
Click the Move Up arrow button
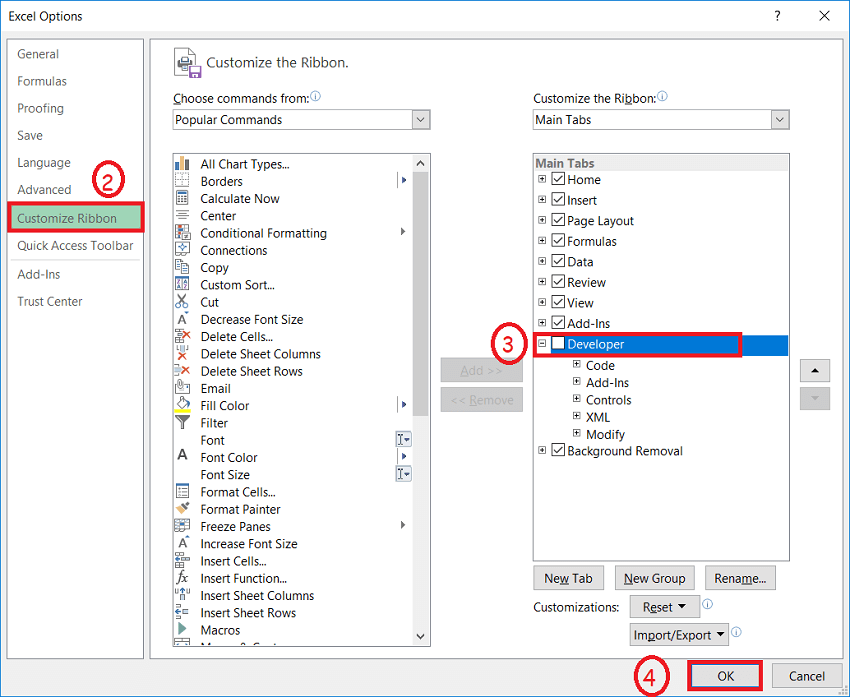pyautogui.click(x=814, y=371)
